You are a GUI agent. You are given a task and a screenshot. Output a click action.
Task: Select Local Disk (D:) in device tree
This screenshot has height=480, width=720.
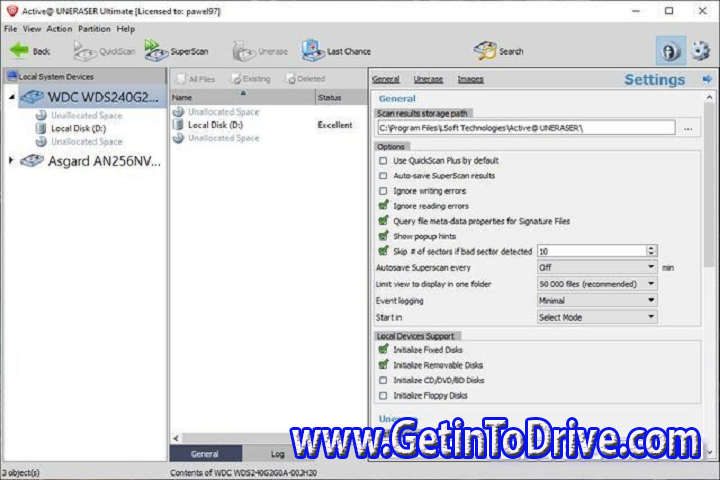coord(79,129)
